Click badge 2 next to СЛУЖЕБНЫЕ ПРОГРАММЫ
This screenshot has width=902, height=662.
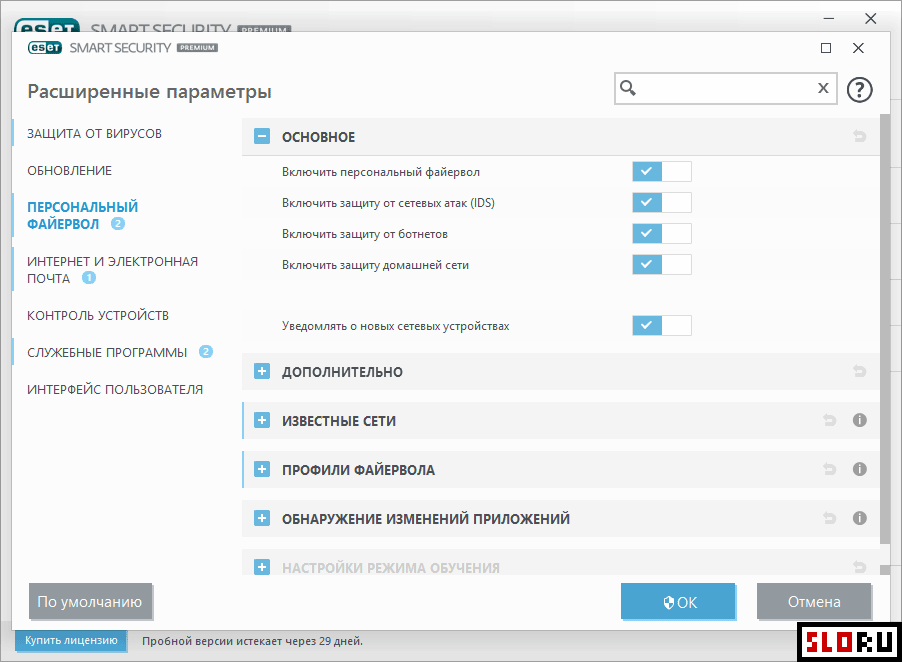pyautogui.click(x=206, y=351)
